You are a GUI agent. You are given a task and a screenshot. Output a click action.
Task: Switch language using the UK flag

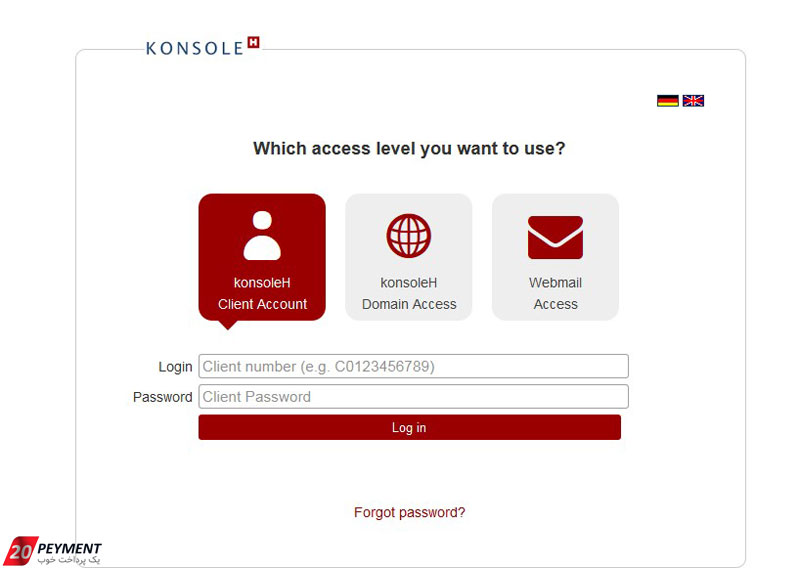click(693, 101)
